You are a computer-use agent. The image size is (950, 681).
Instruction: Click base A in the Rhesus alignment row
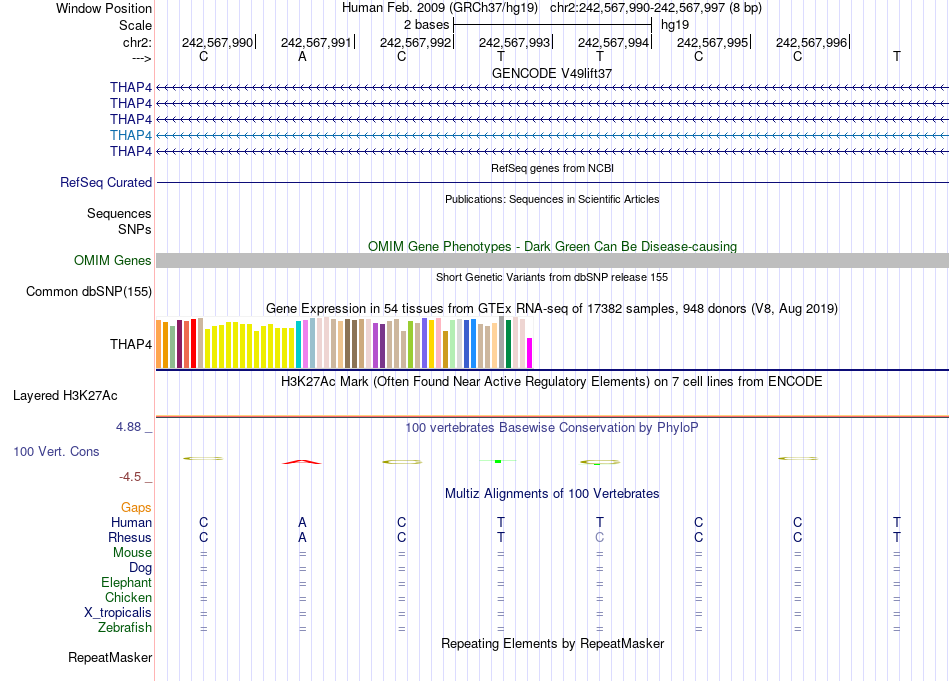[x=302, y=537]
